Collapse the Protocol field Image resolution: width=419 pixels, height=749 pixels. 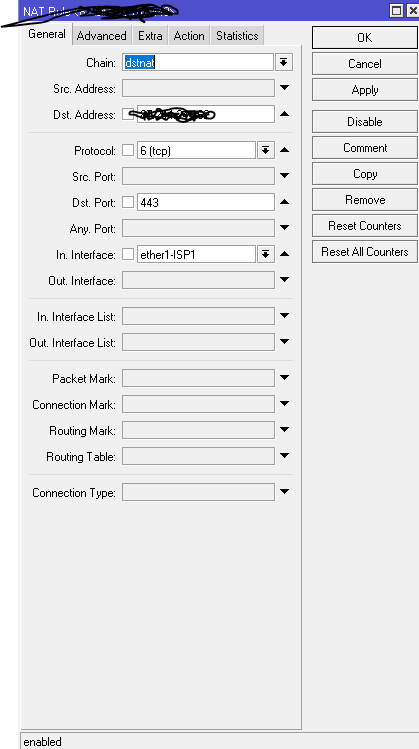click(x=284, y=150)
